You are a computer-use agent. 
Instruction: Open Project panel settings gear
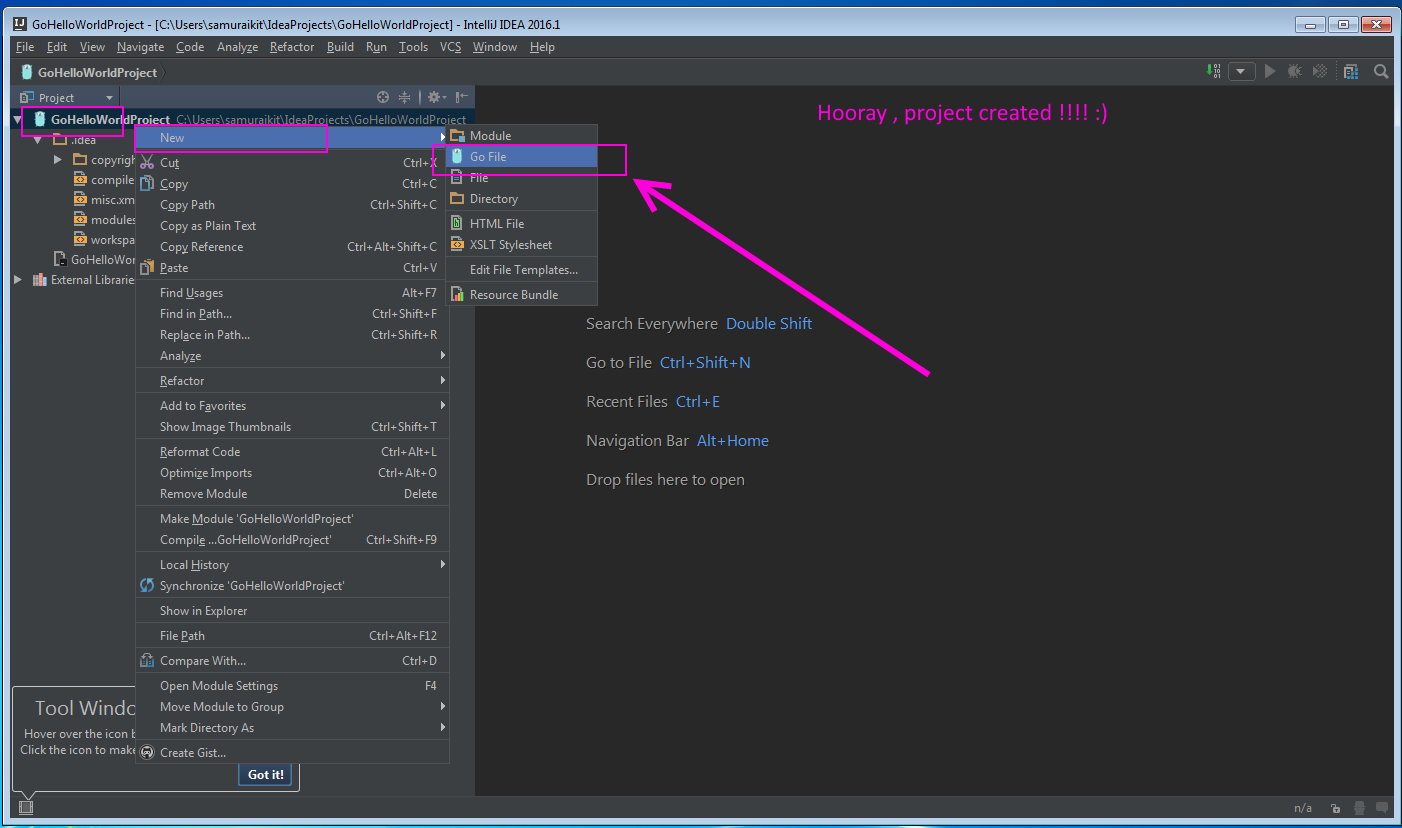coord(435,97)
